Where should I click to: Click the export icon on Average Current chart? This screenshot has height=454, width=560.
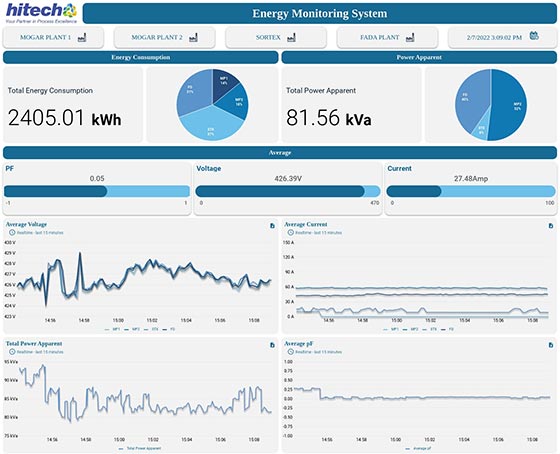click(x=551, y=226)
